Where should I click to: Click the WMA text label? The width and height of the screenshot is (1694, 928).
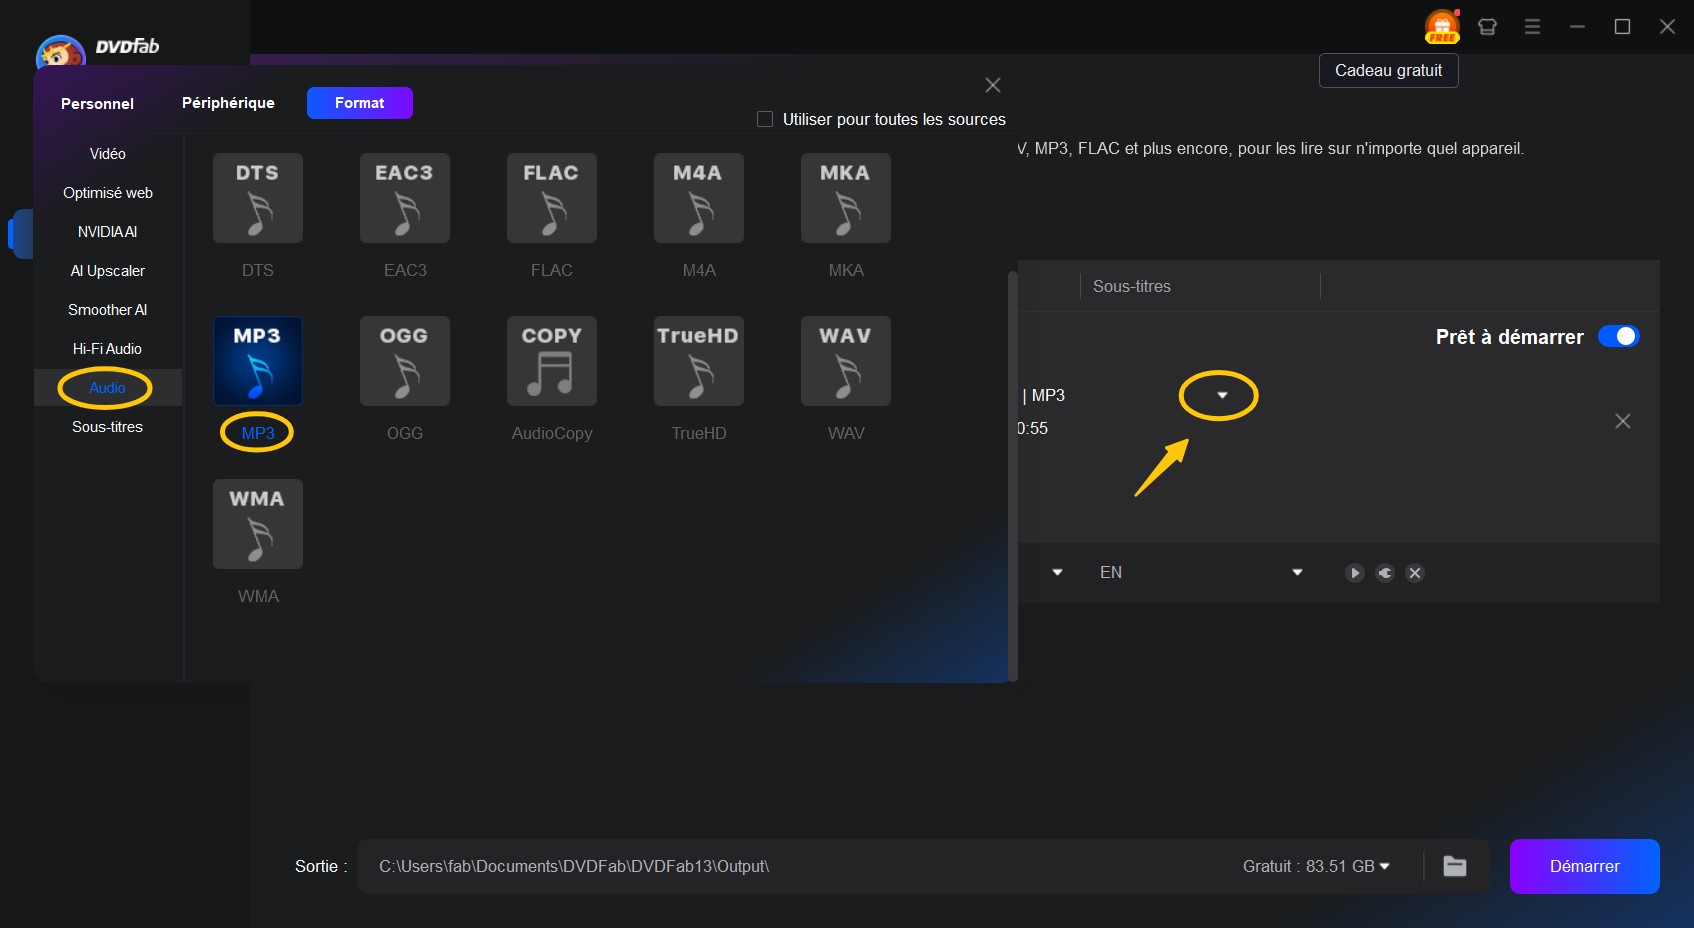(258, 596)
